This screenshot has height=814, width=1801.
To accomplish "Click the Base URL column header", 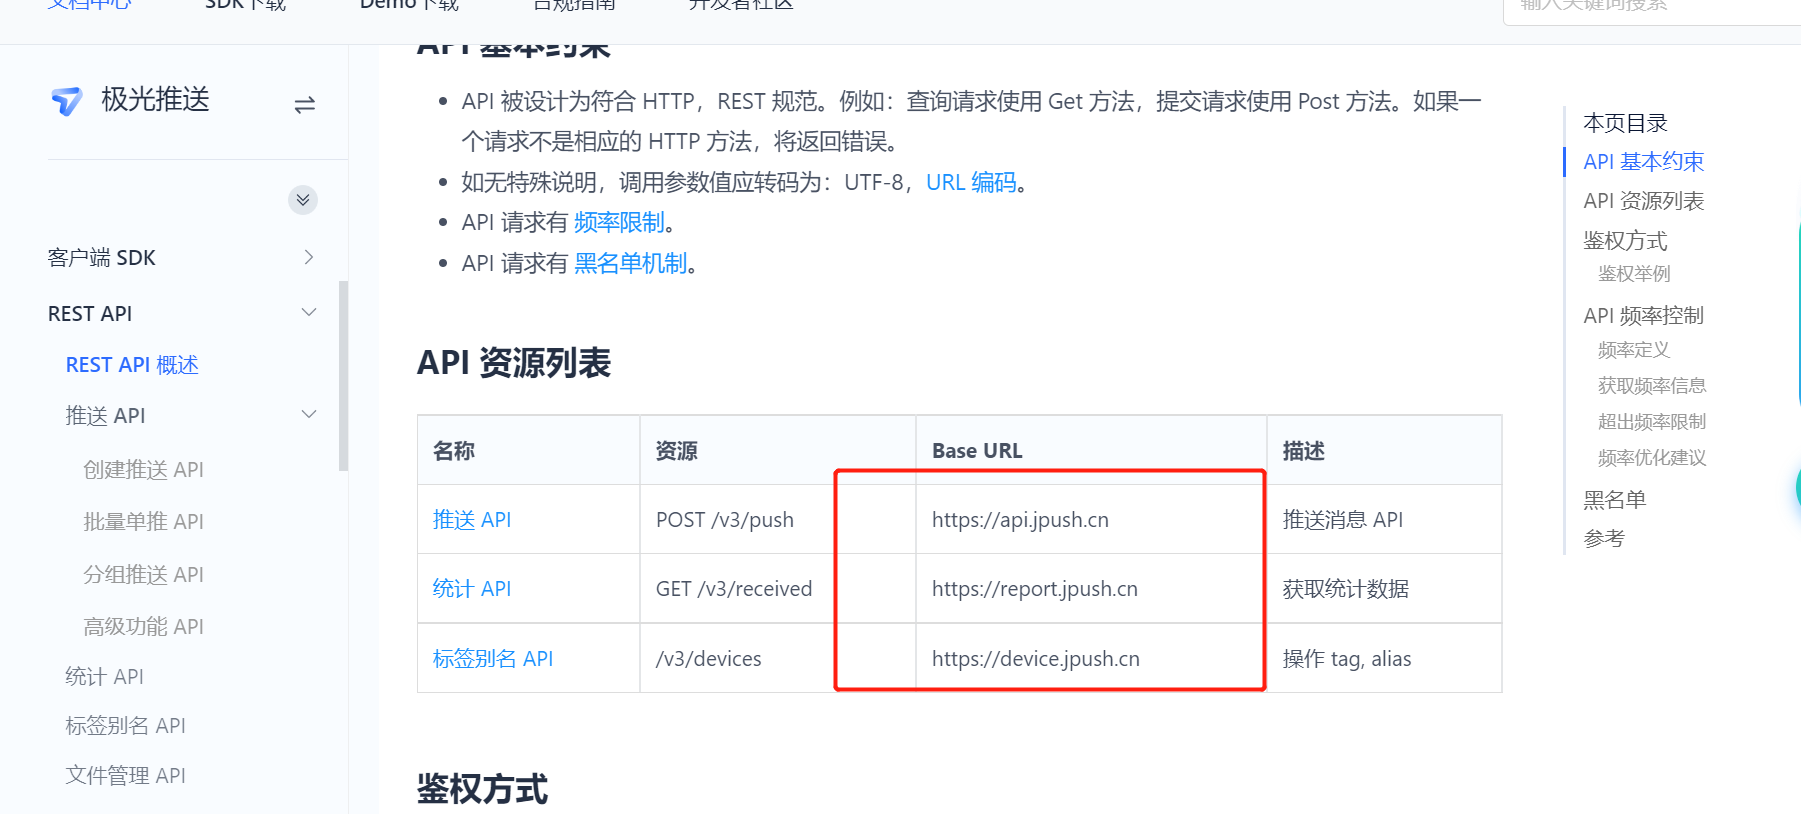I will (x=1091, y=450).
